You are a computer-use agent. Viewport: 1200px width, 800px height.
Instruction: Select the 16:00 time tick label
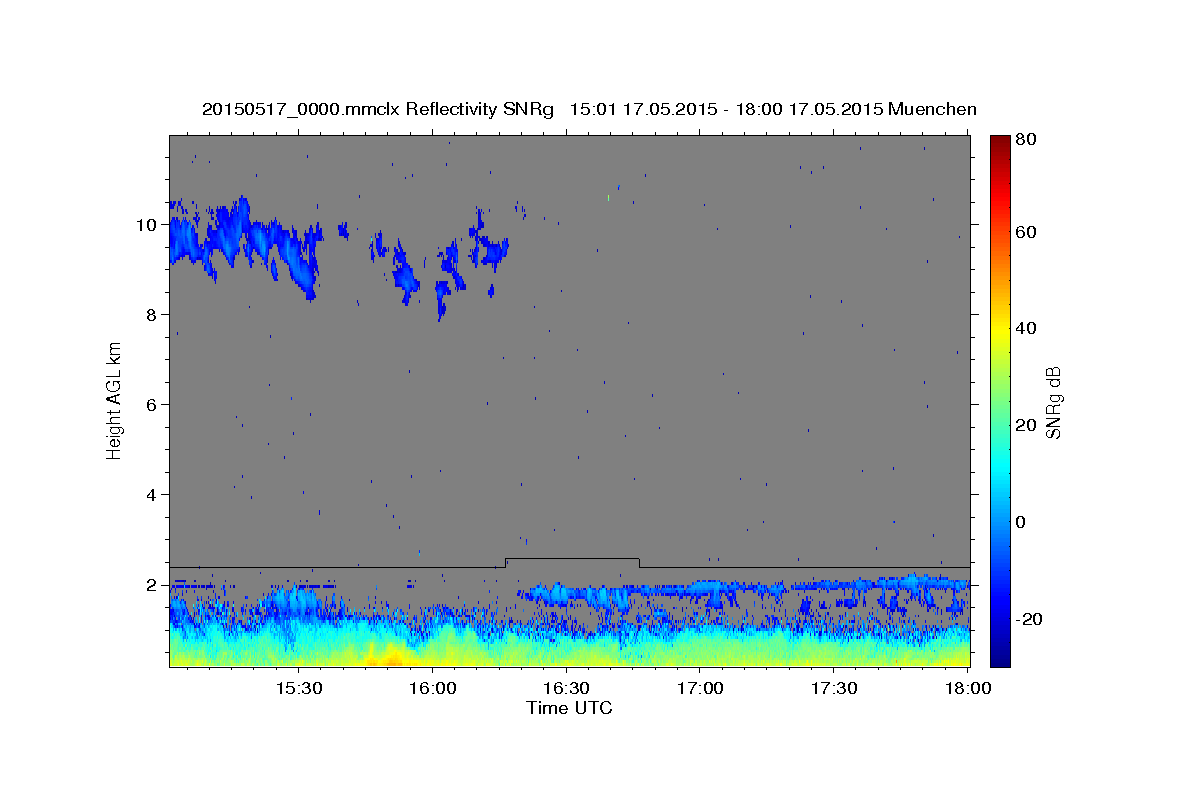click(432, 689)
